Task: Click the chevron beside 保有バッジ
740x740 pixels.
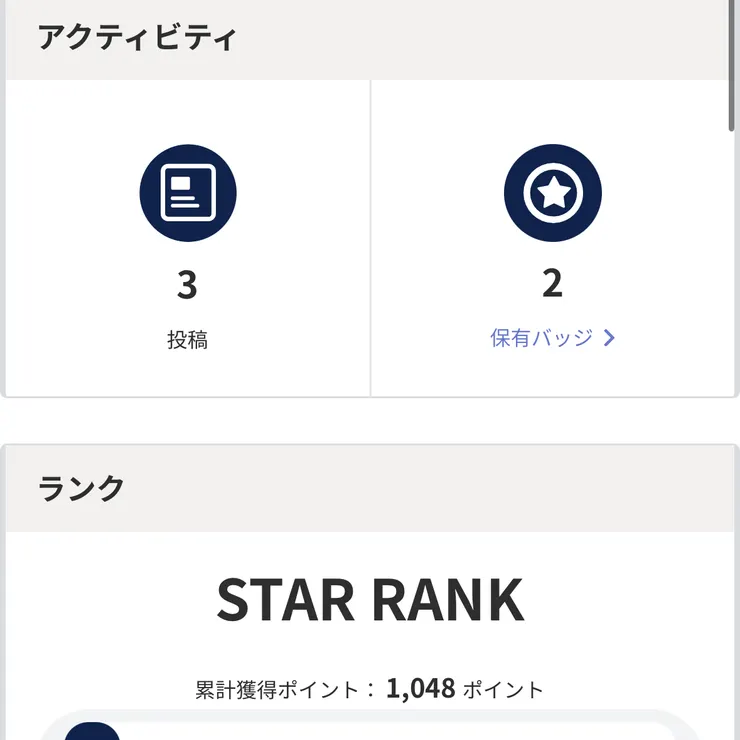Action: 609,338
